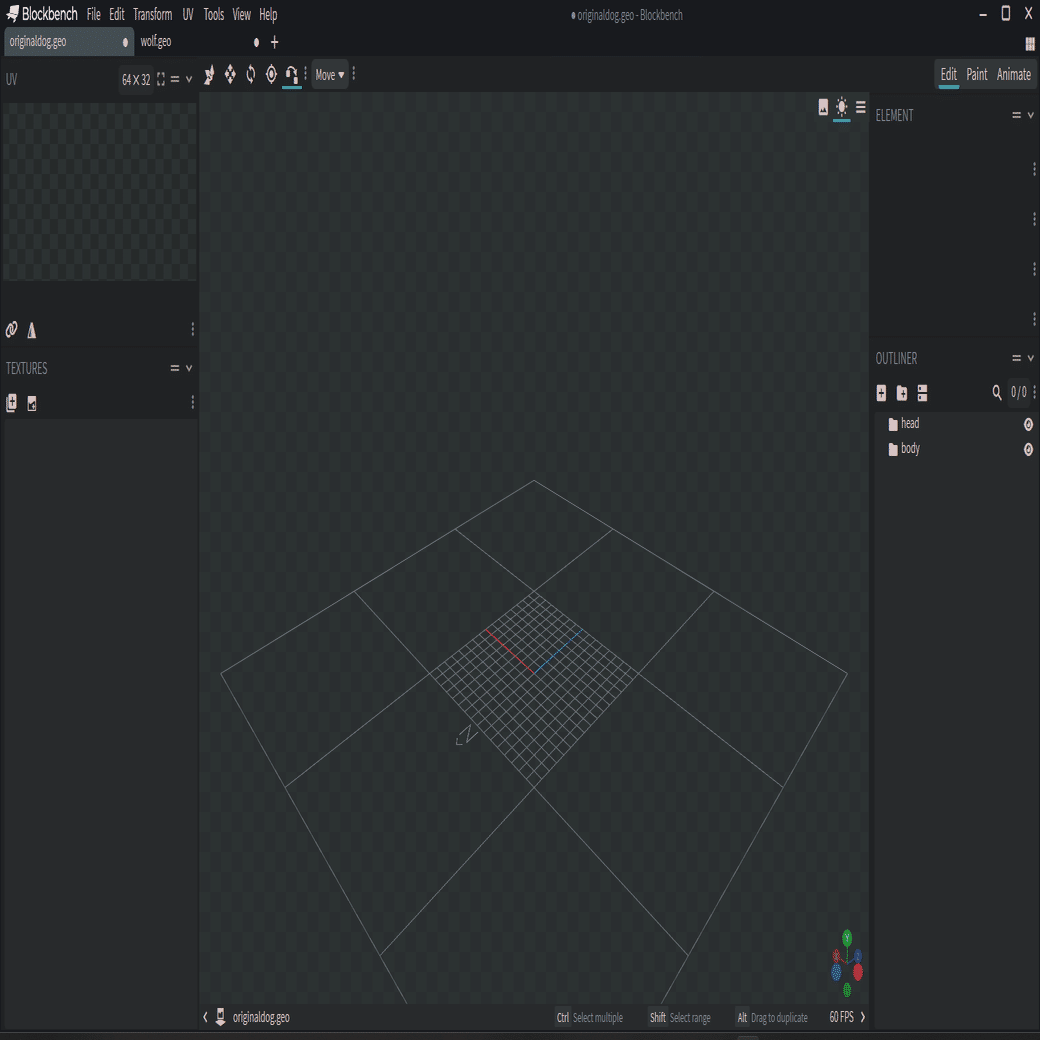Viewport: 1040px width, 1040px height.
Task: Click the outliner search magnifier icon
Action: (x=996, y=393)
